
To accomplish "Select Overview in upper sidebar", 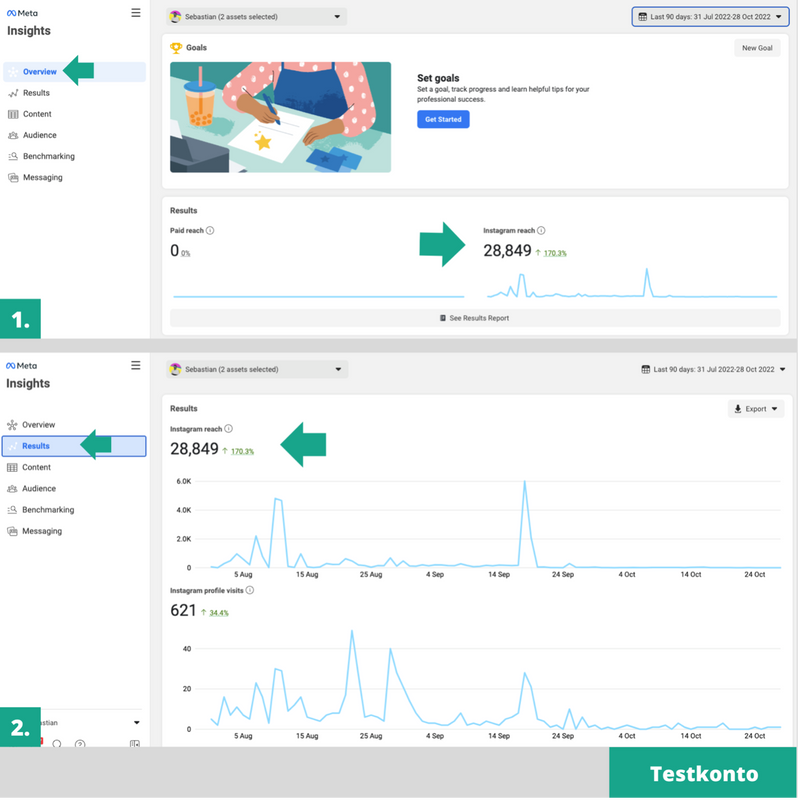I will tap(75, 72).
